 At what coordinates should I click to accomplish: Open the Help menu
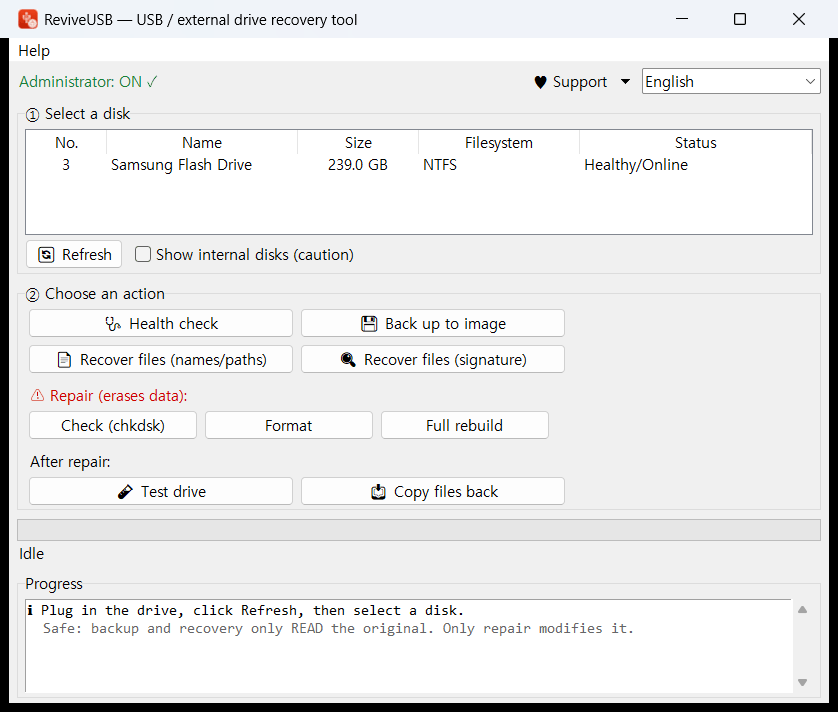point(34,51)
